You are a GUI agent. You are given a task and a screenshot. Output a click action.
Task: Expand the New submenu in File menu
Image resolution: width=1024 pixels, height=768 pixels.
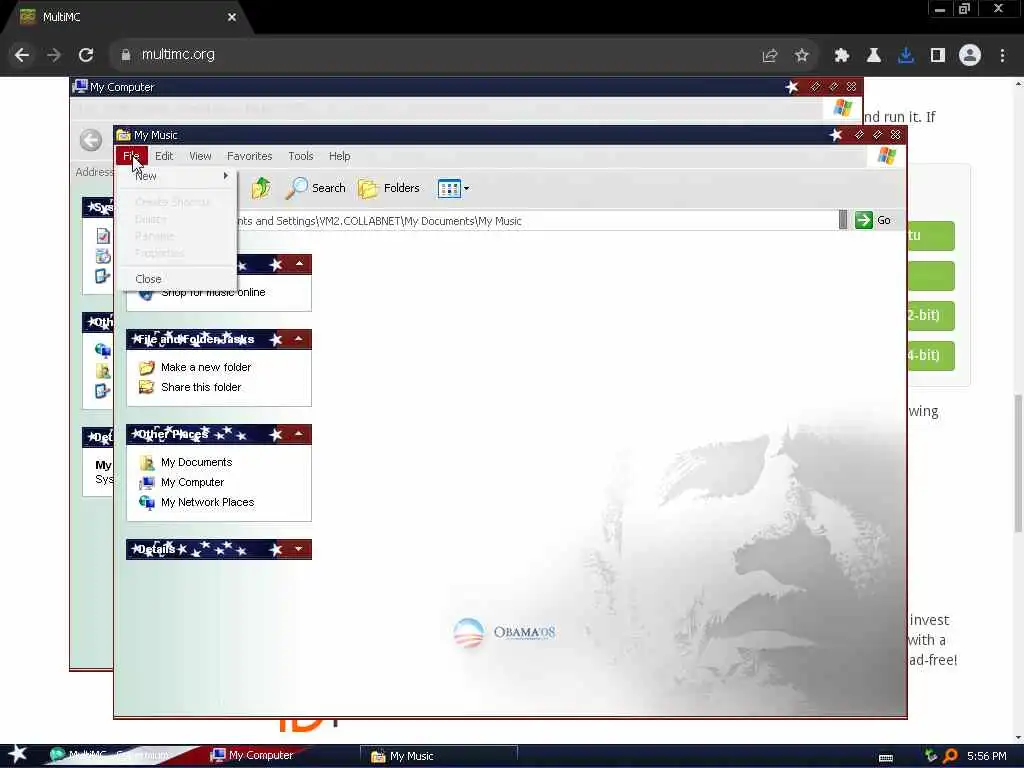(x=176, y=176)
